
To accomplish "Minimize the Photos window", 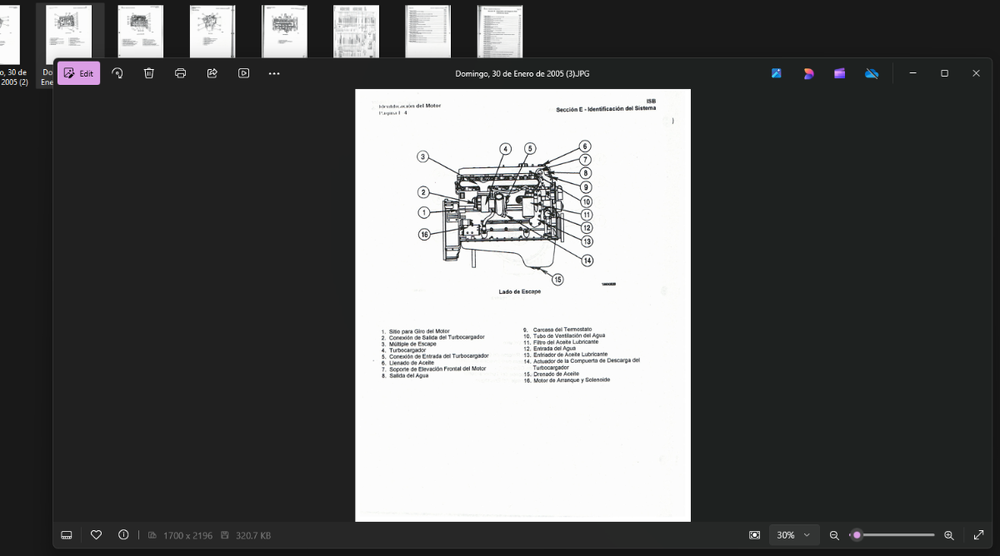I will coord(913,73).
